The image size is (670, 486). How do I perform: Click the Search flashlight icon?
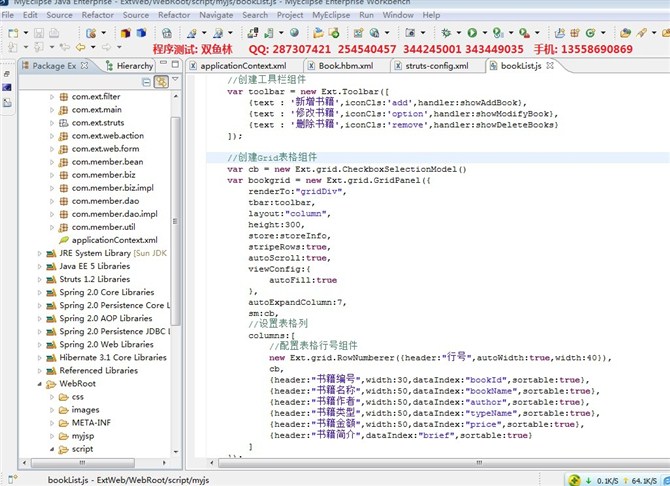[x=641, y=33]
